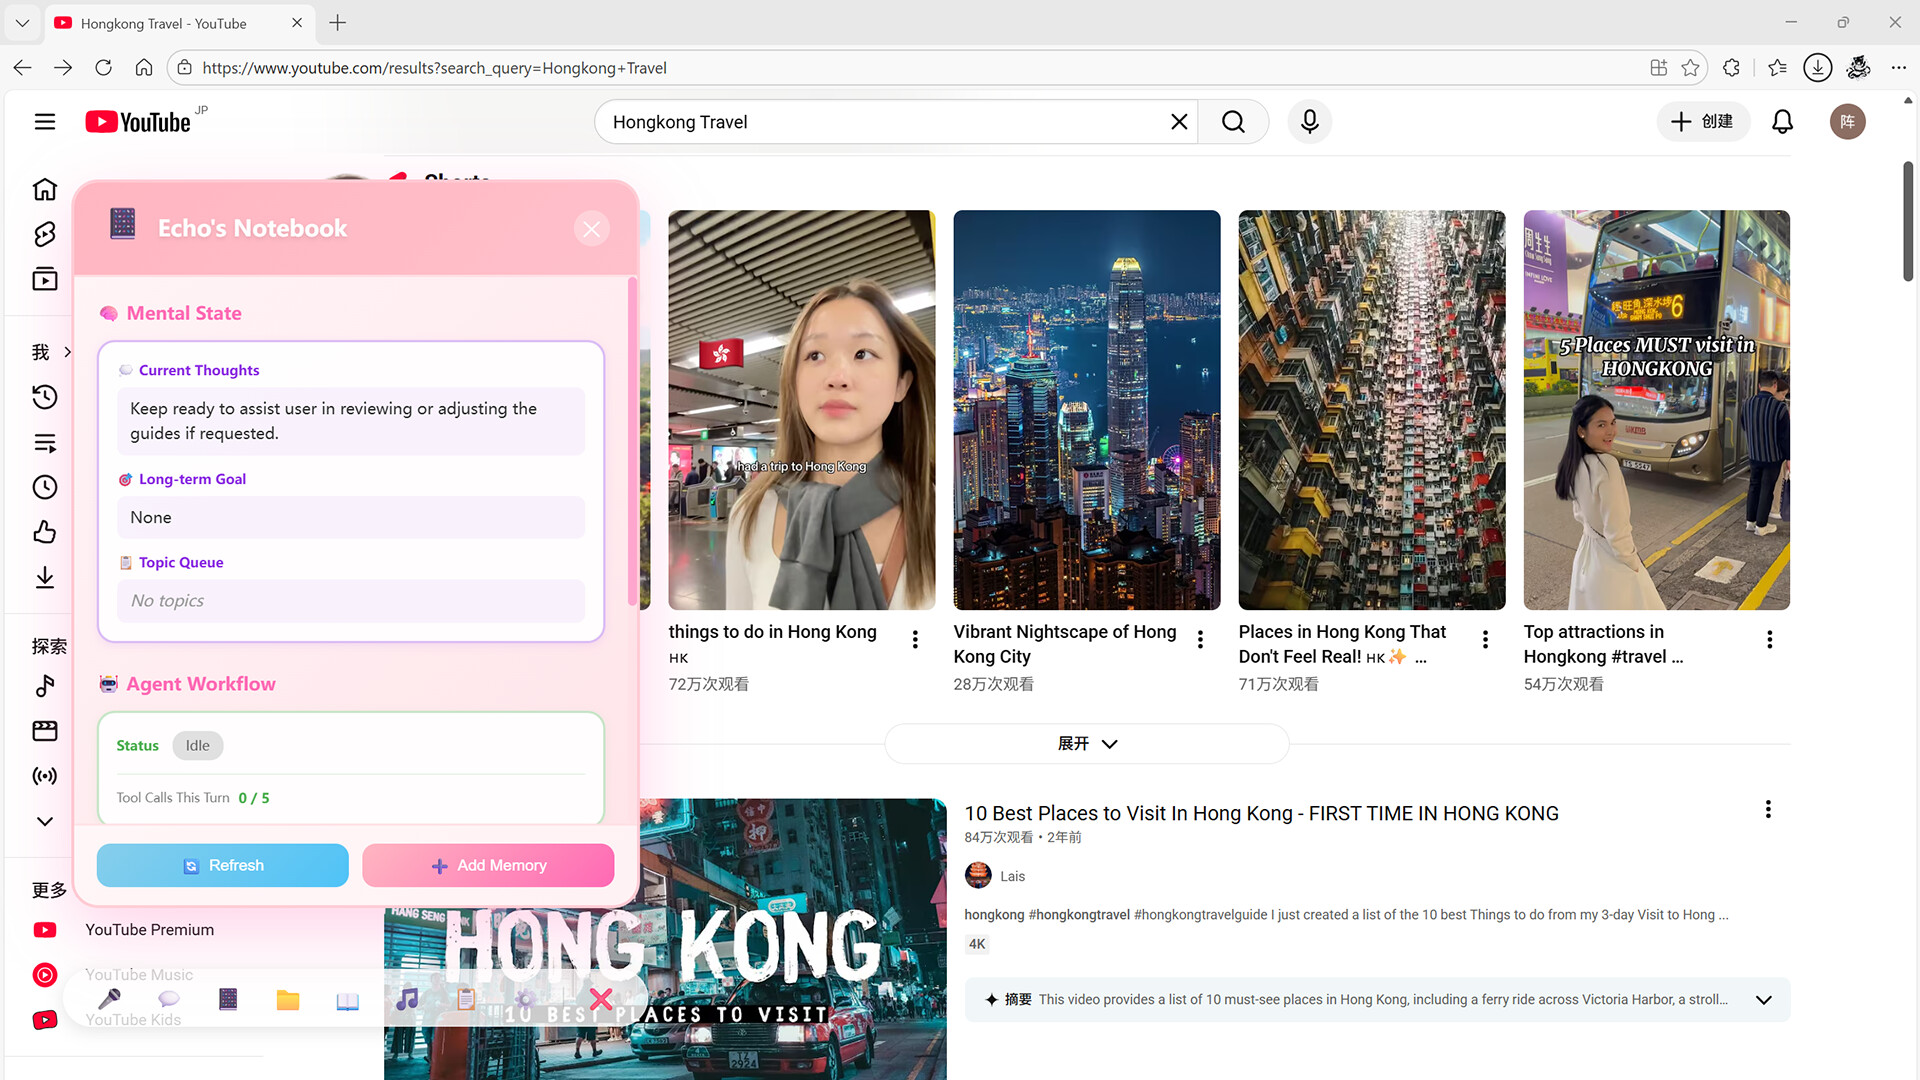
Task: Open the Shorts icon in sidebar
Action: [45, 234]
